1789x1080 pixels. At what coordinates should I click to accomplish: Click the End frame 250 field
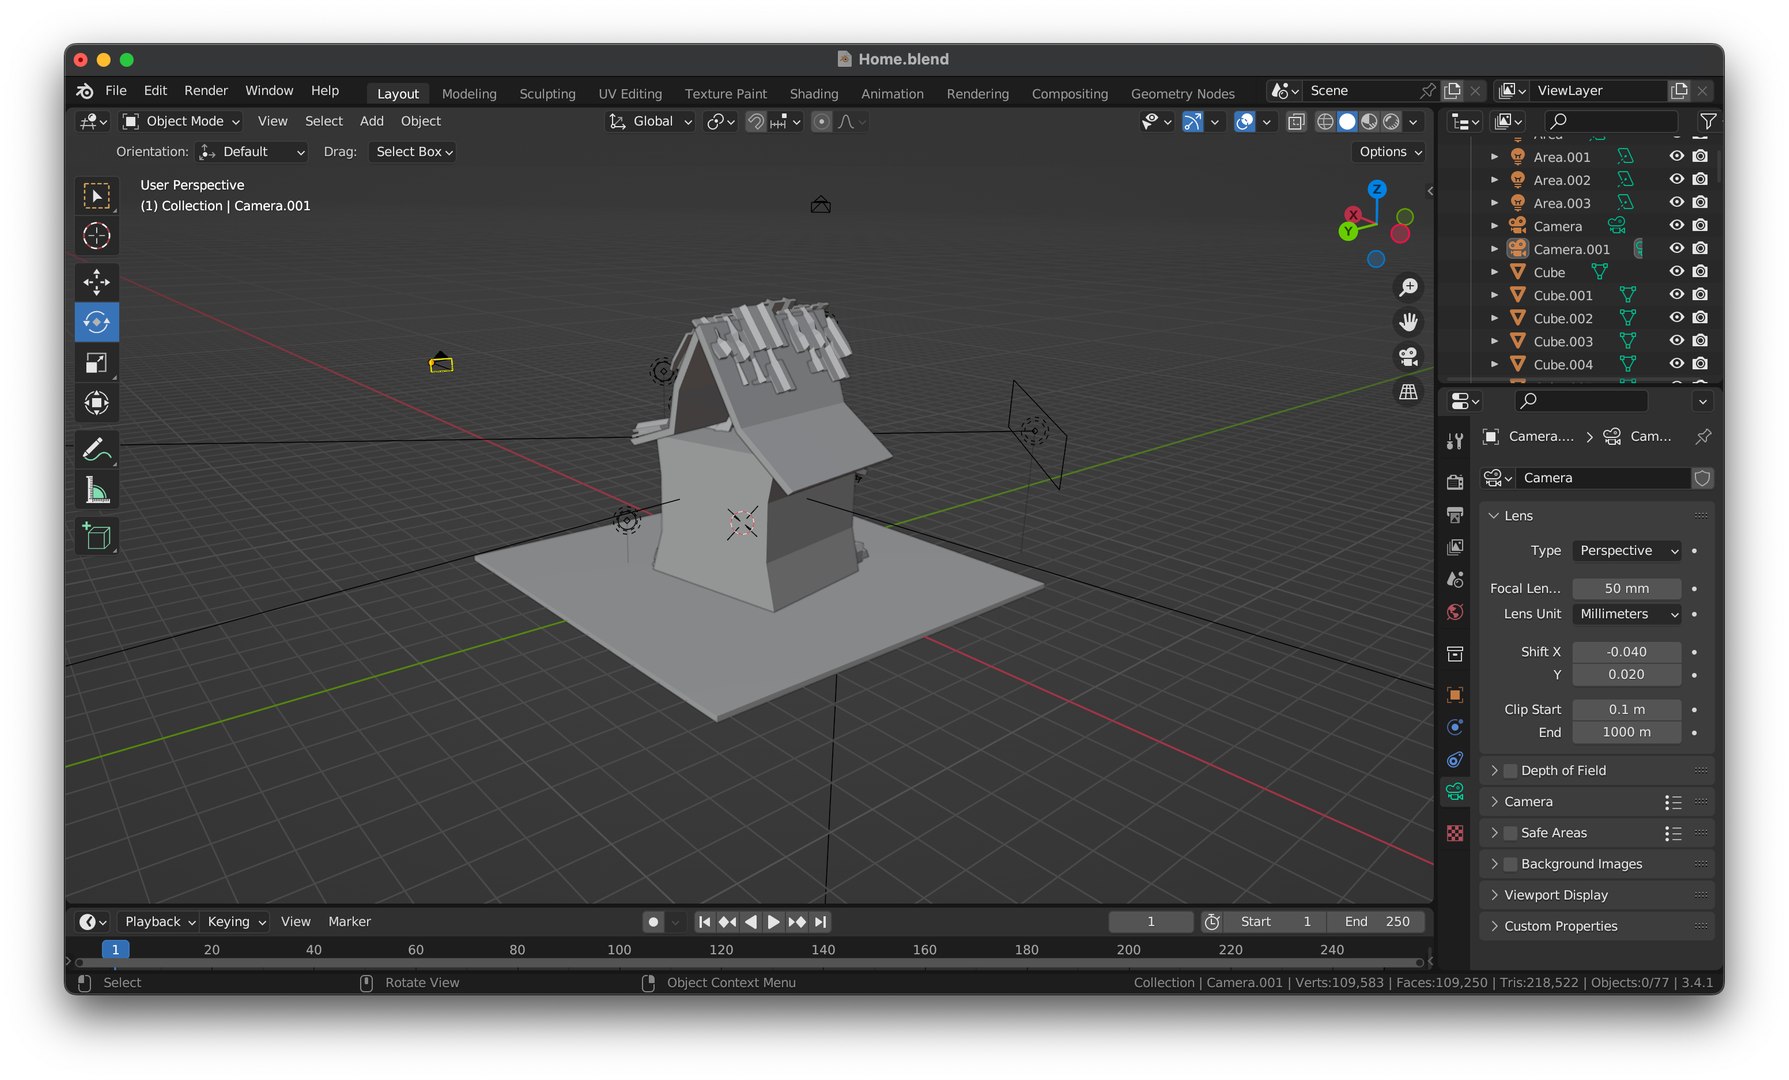click(x=1377, y=922)
